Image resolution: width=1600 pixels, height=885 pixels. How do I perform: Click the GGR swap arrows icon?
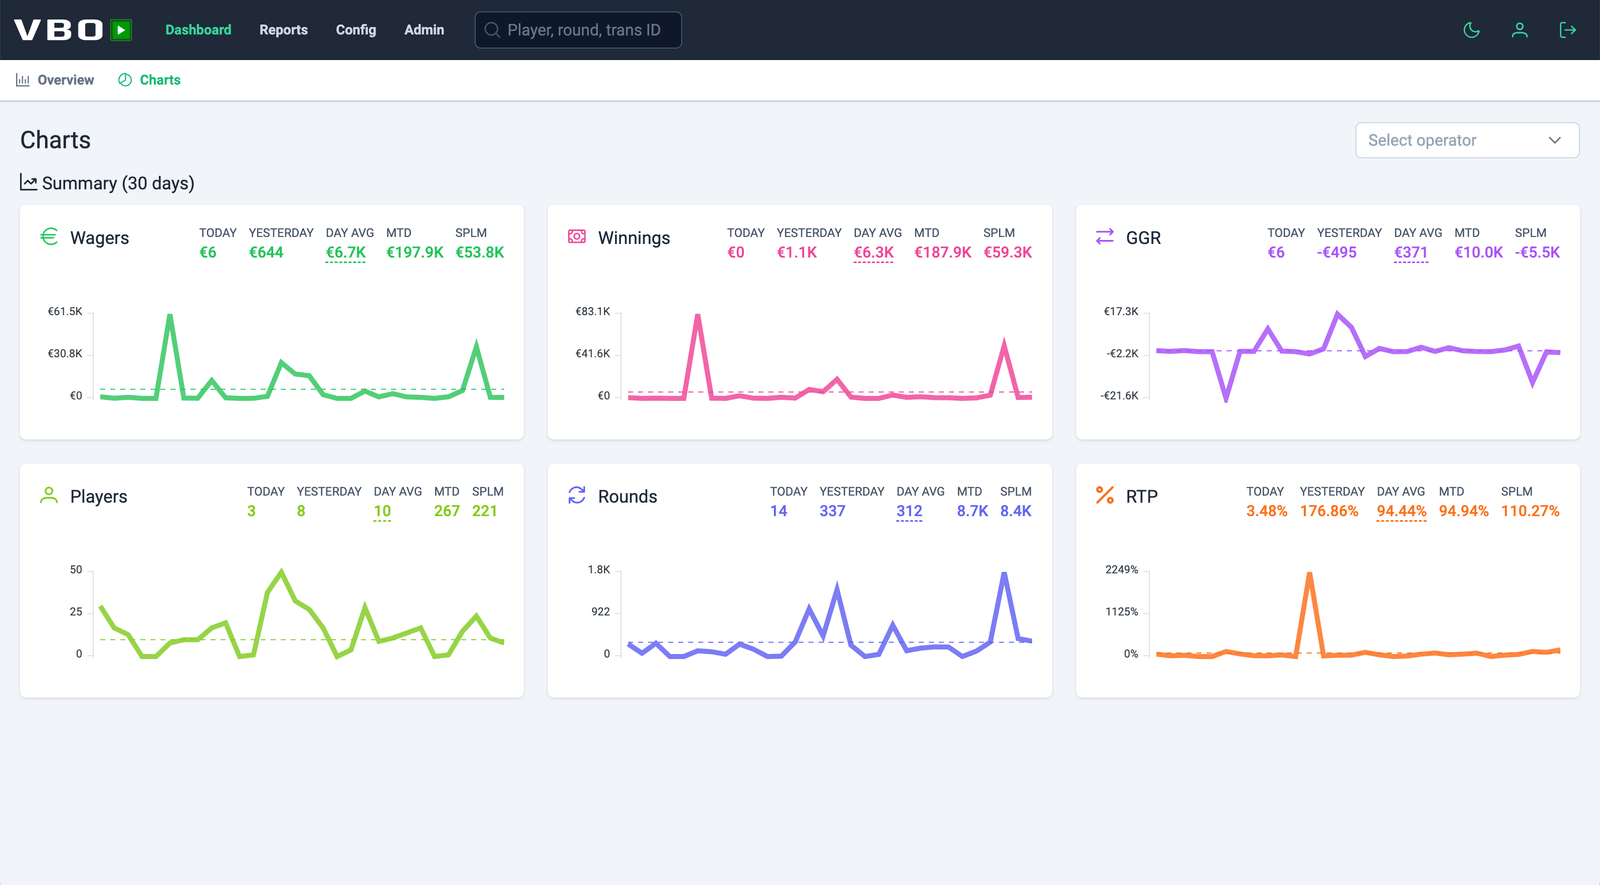click(1105, 237)
